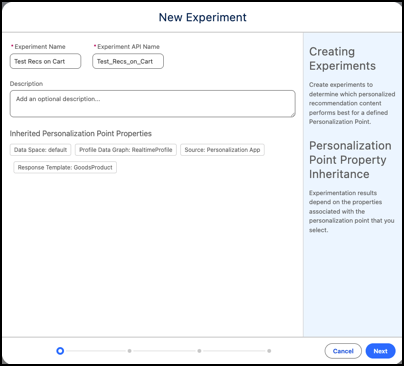The height and width of the screenshot is (366, 404).
Task: Click the 'Create experiments to determine' help paragraph
Action: pos(352,103)
